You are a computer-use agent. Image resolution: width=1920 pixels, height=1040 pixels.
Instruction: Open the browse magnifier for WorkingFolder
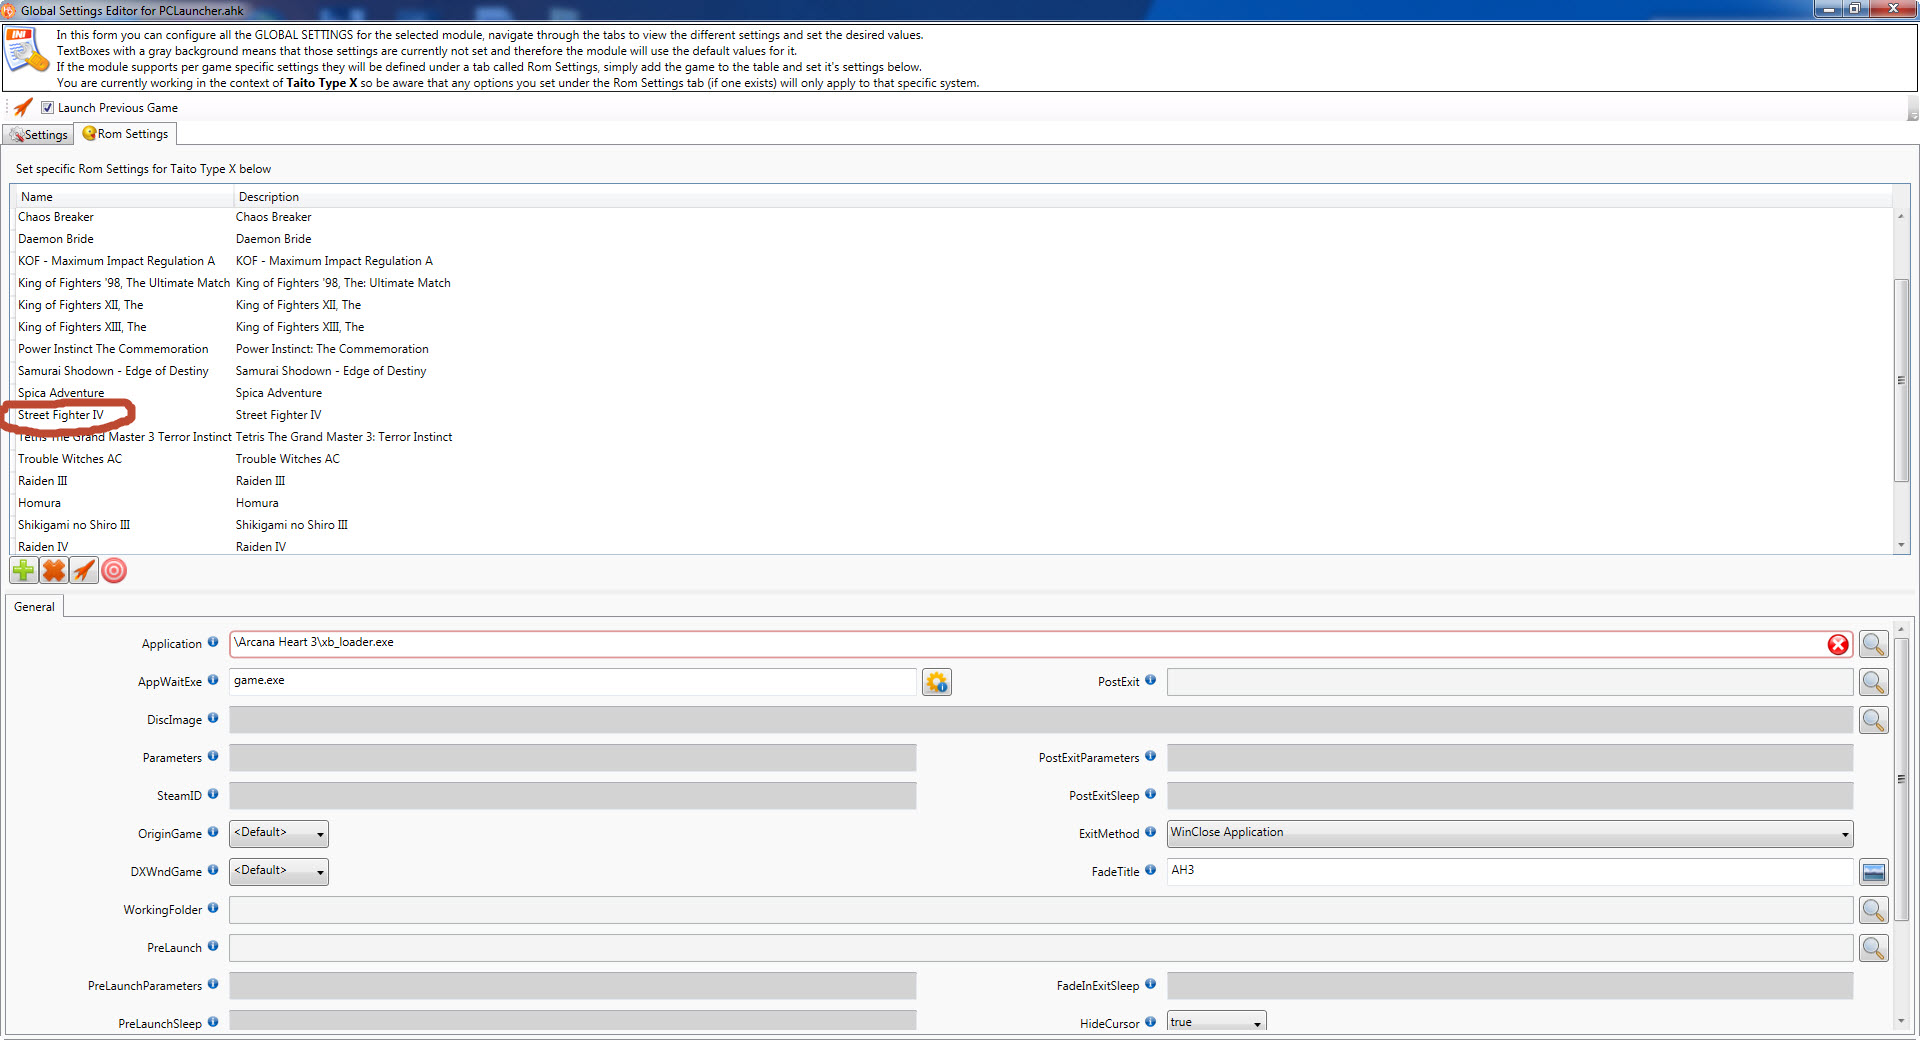pos(1874,910)
